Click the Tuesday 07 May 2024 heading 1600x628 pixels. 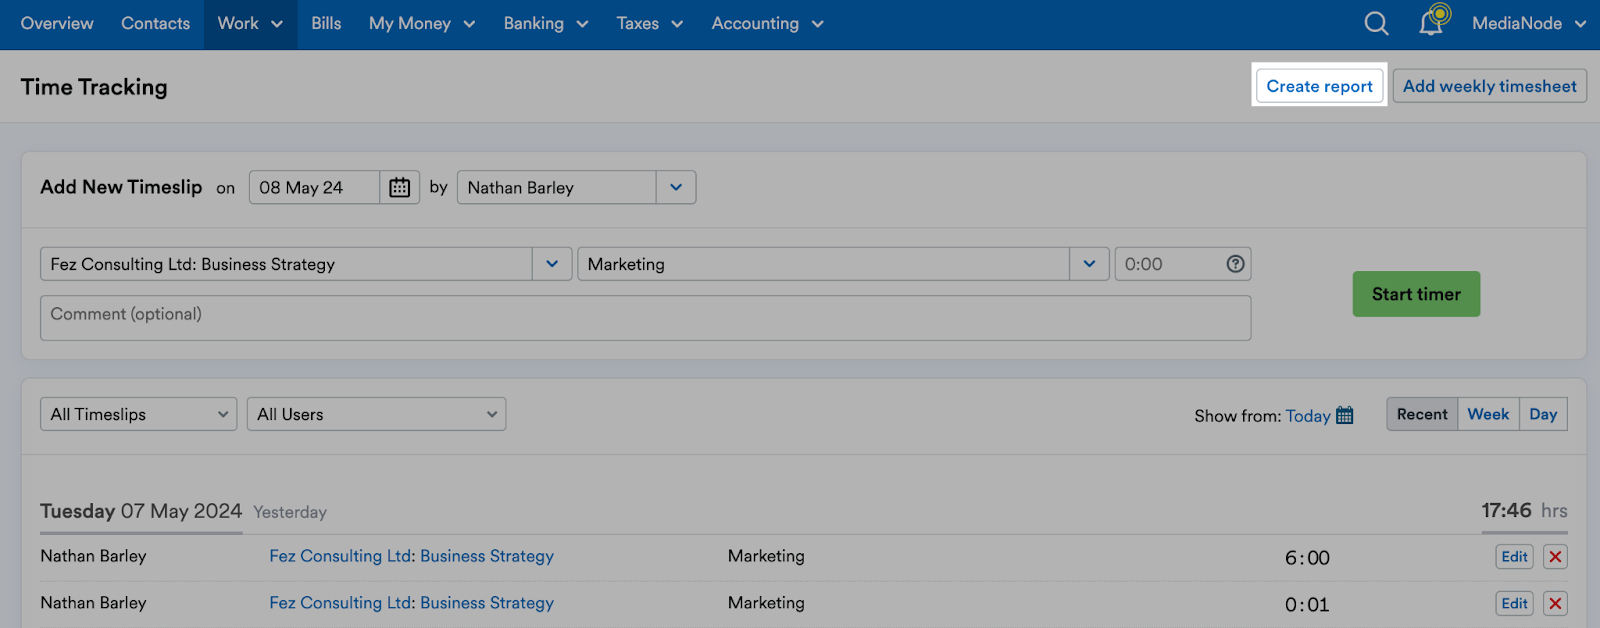point(141,511)
